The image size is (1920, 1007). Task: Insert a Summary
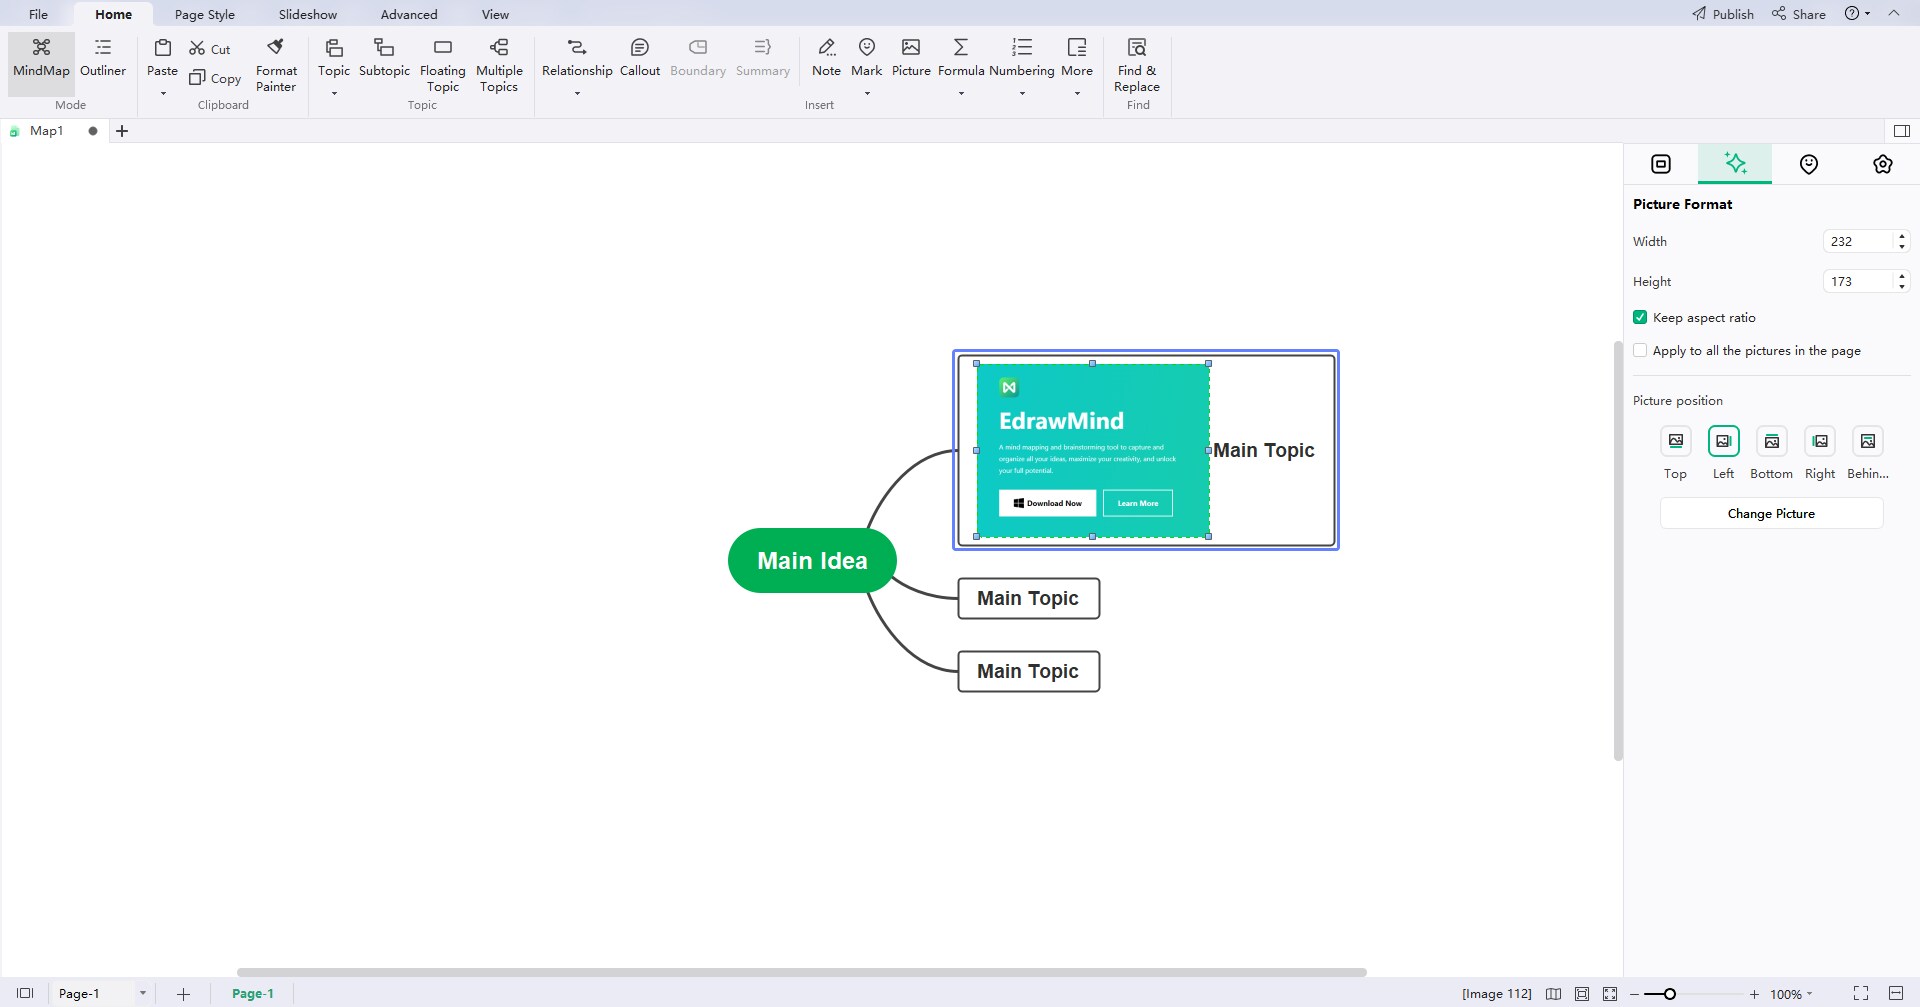[x=763, y=58]
